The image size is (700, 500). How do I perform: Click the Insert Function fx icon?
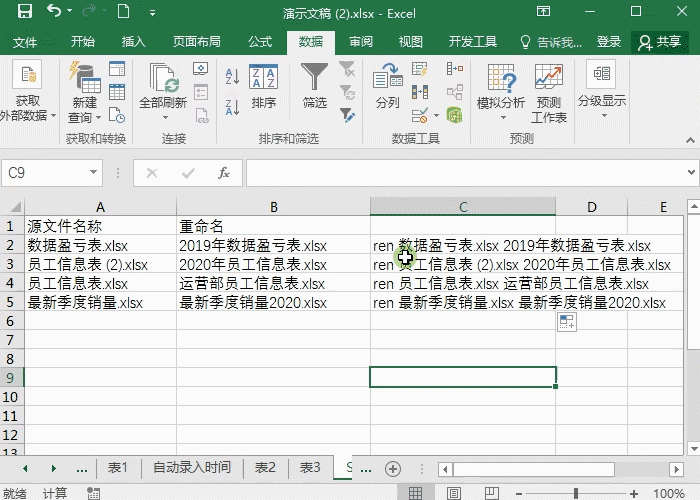click(x=224, y=173)
